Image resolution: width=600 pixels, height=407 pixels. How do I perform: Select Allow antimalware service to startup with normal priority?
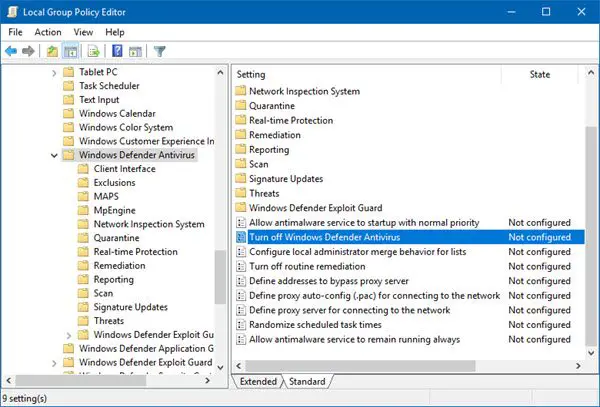point(364,222)
